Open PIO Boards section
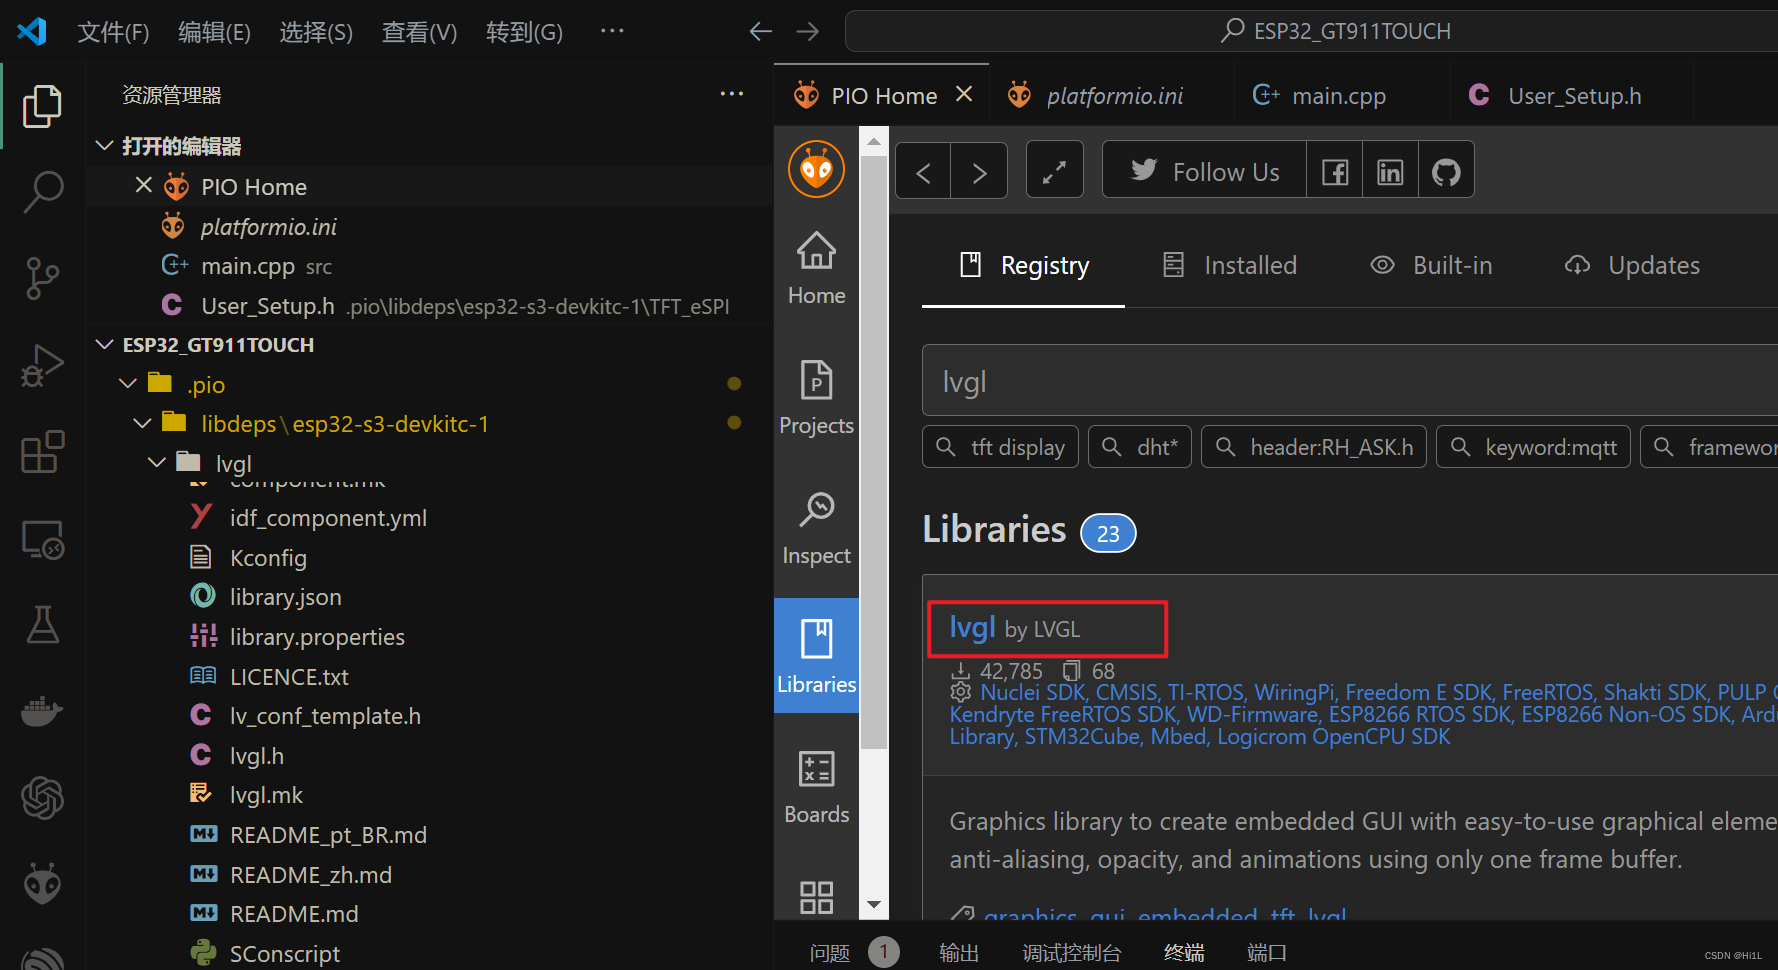The width and height of the screenshot is (1778, 970). click(x=816, y=787)
